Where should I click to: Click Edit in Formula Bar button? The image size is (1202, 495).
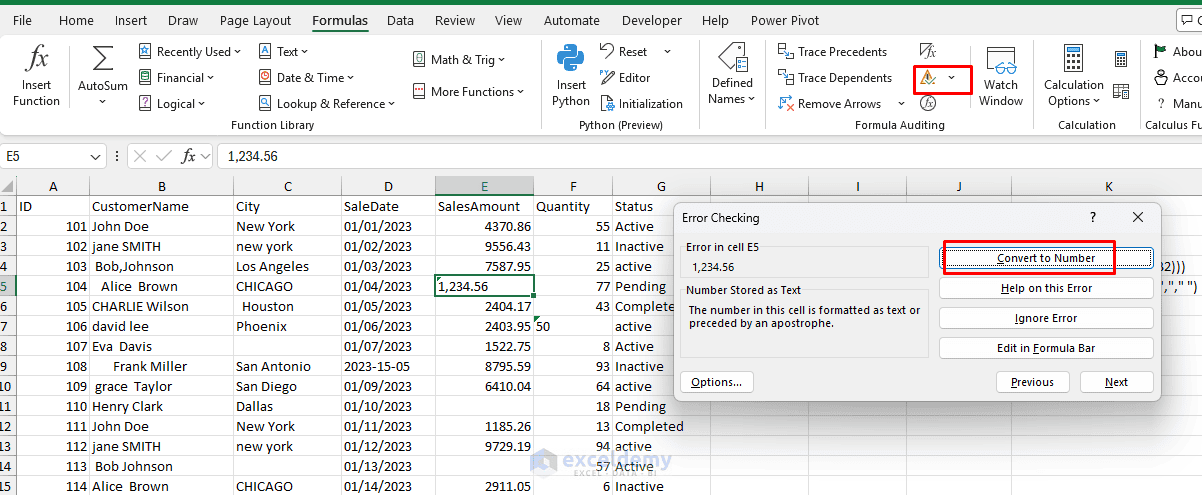click(x=1046, y=348)
